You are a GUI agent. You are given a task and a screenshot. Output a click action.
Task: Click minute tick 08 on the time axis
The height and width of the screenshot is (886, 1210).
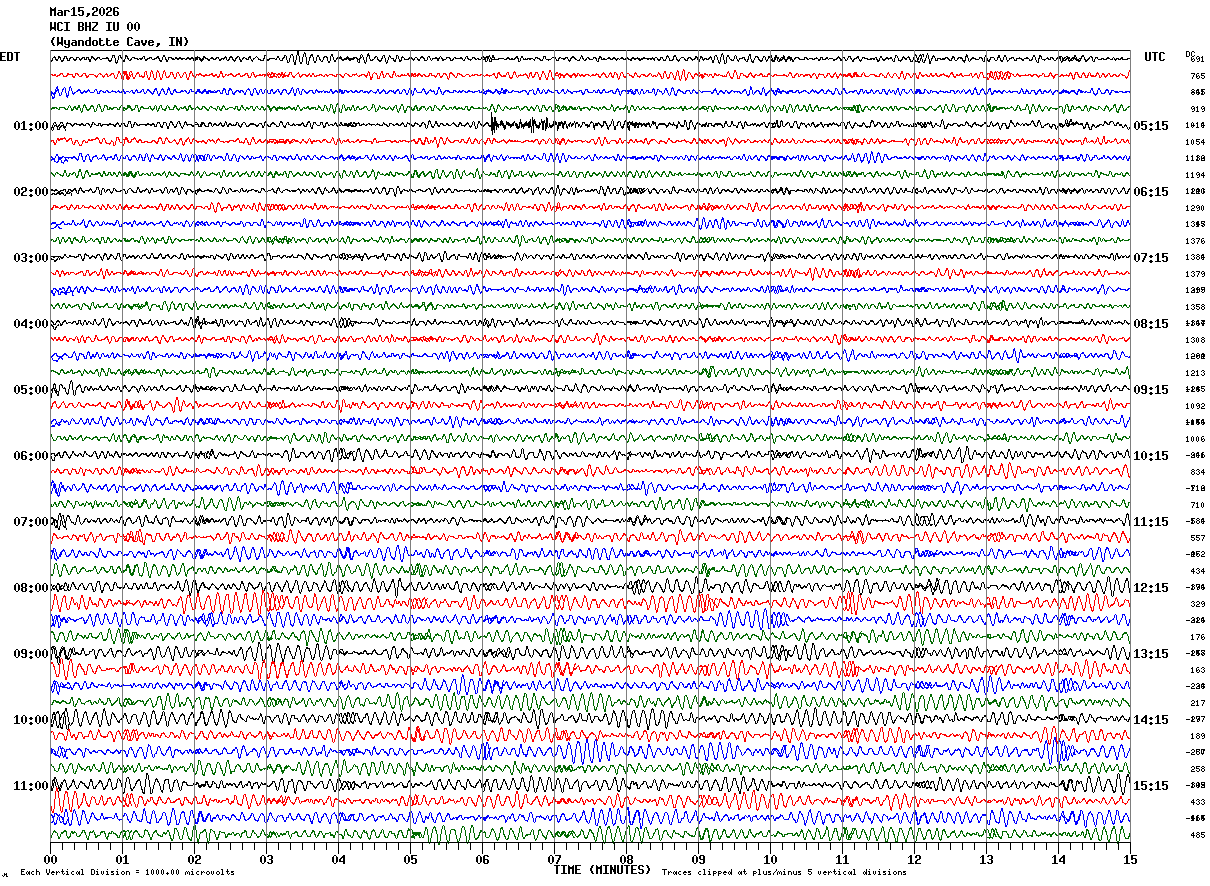pyautogui.click(x=626, y=859)
